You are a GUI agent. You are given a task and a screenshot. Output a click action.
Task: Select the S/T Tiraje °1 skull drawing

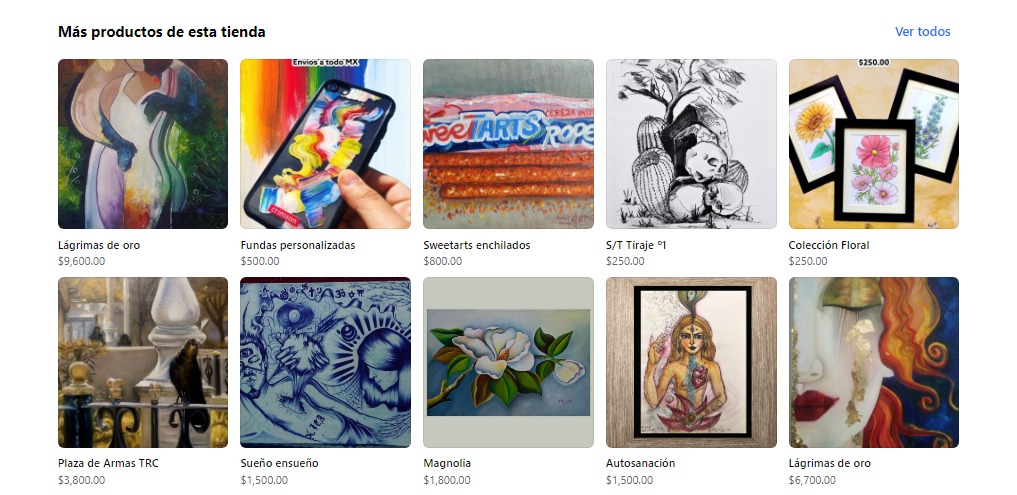point(691,144)
